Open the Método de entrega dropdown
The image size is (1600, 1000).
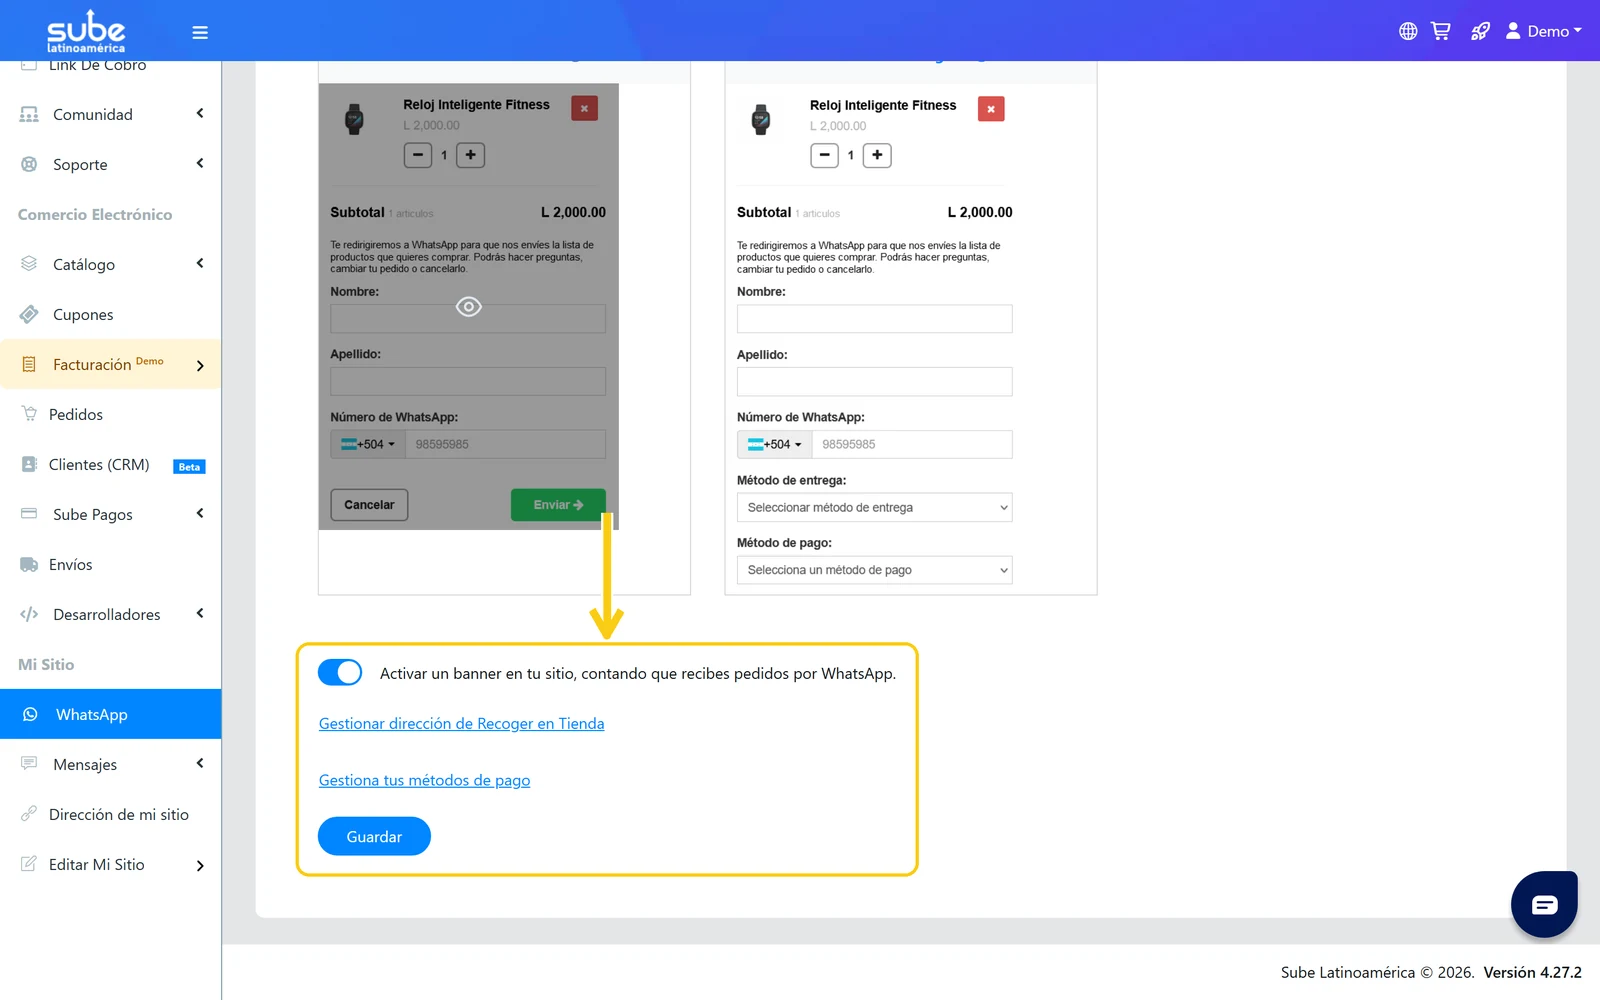click(875, 507)
